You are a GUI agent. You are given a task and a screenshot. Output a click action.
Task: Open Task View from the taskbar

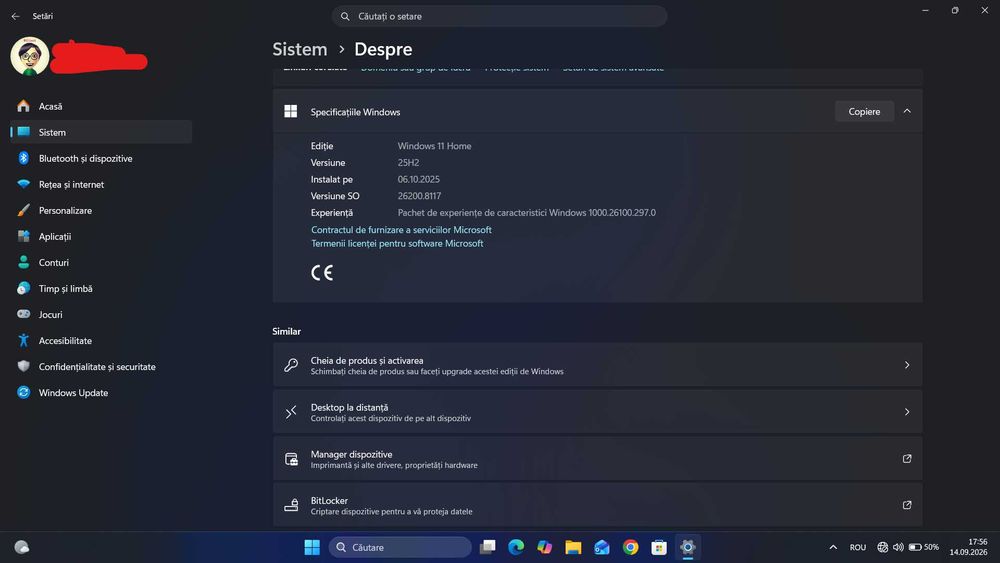point(488,547)
